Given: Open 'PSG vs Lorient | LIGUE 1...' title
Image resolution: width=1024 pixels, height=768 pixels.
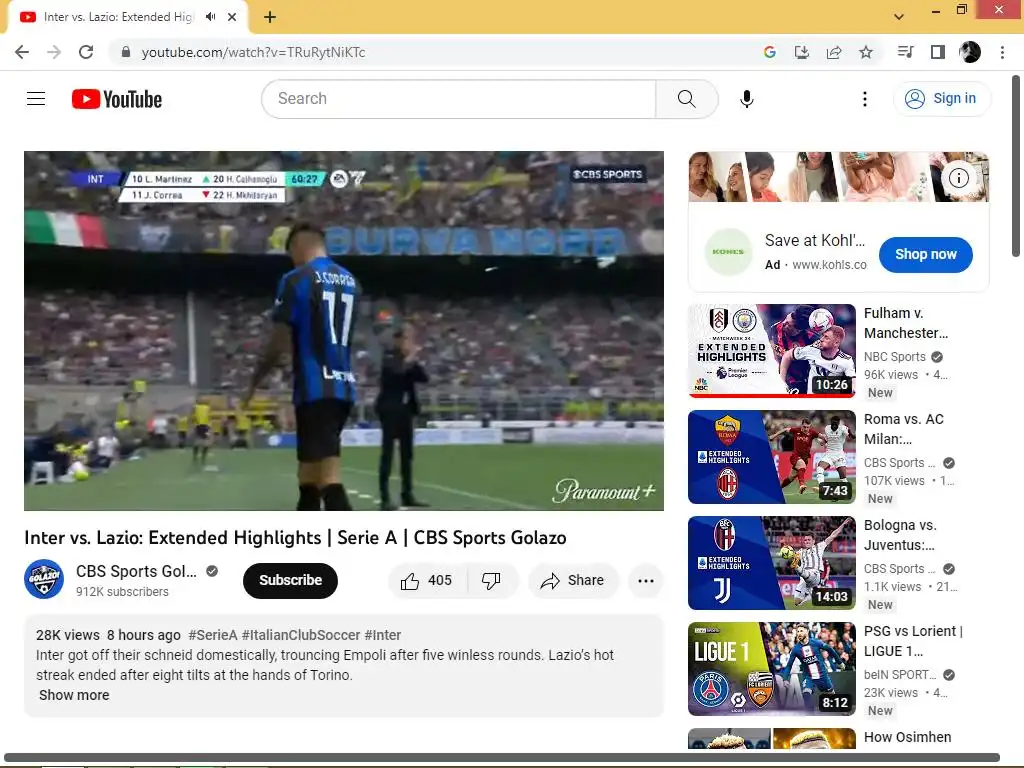Looking at the screenshot, I should tap(913, 641).
